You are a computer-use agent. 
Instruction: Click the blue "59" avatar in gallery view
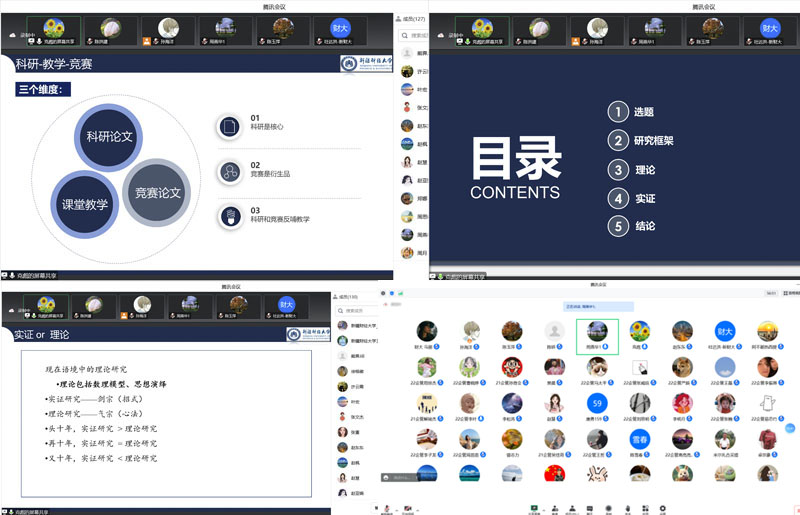click(x=597, y=404)
